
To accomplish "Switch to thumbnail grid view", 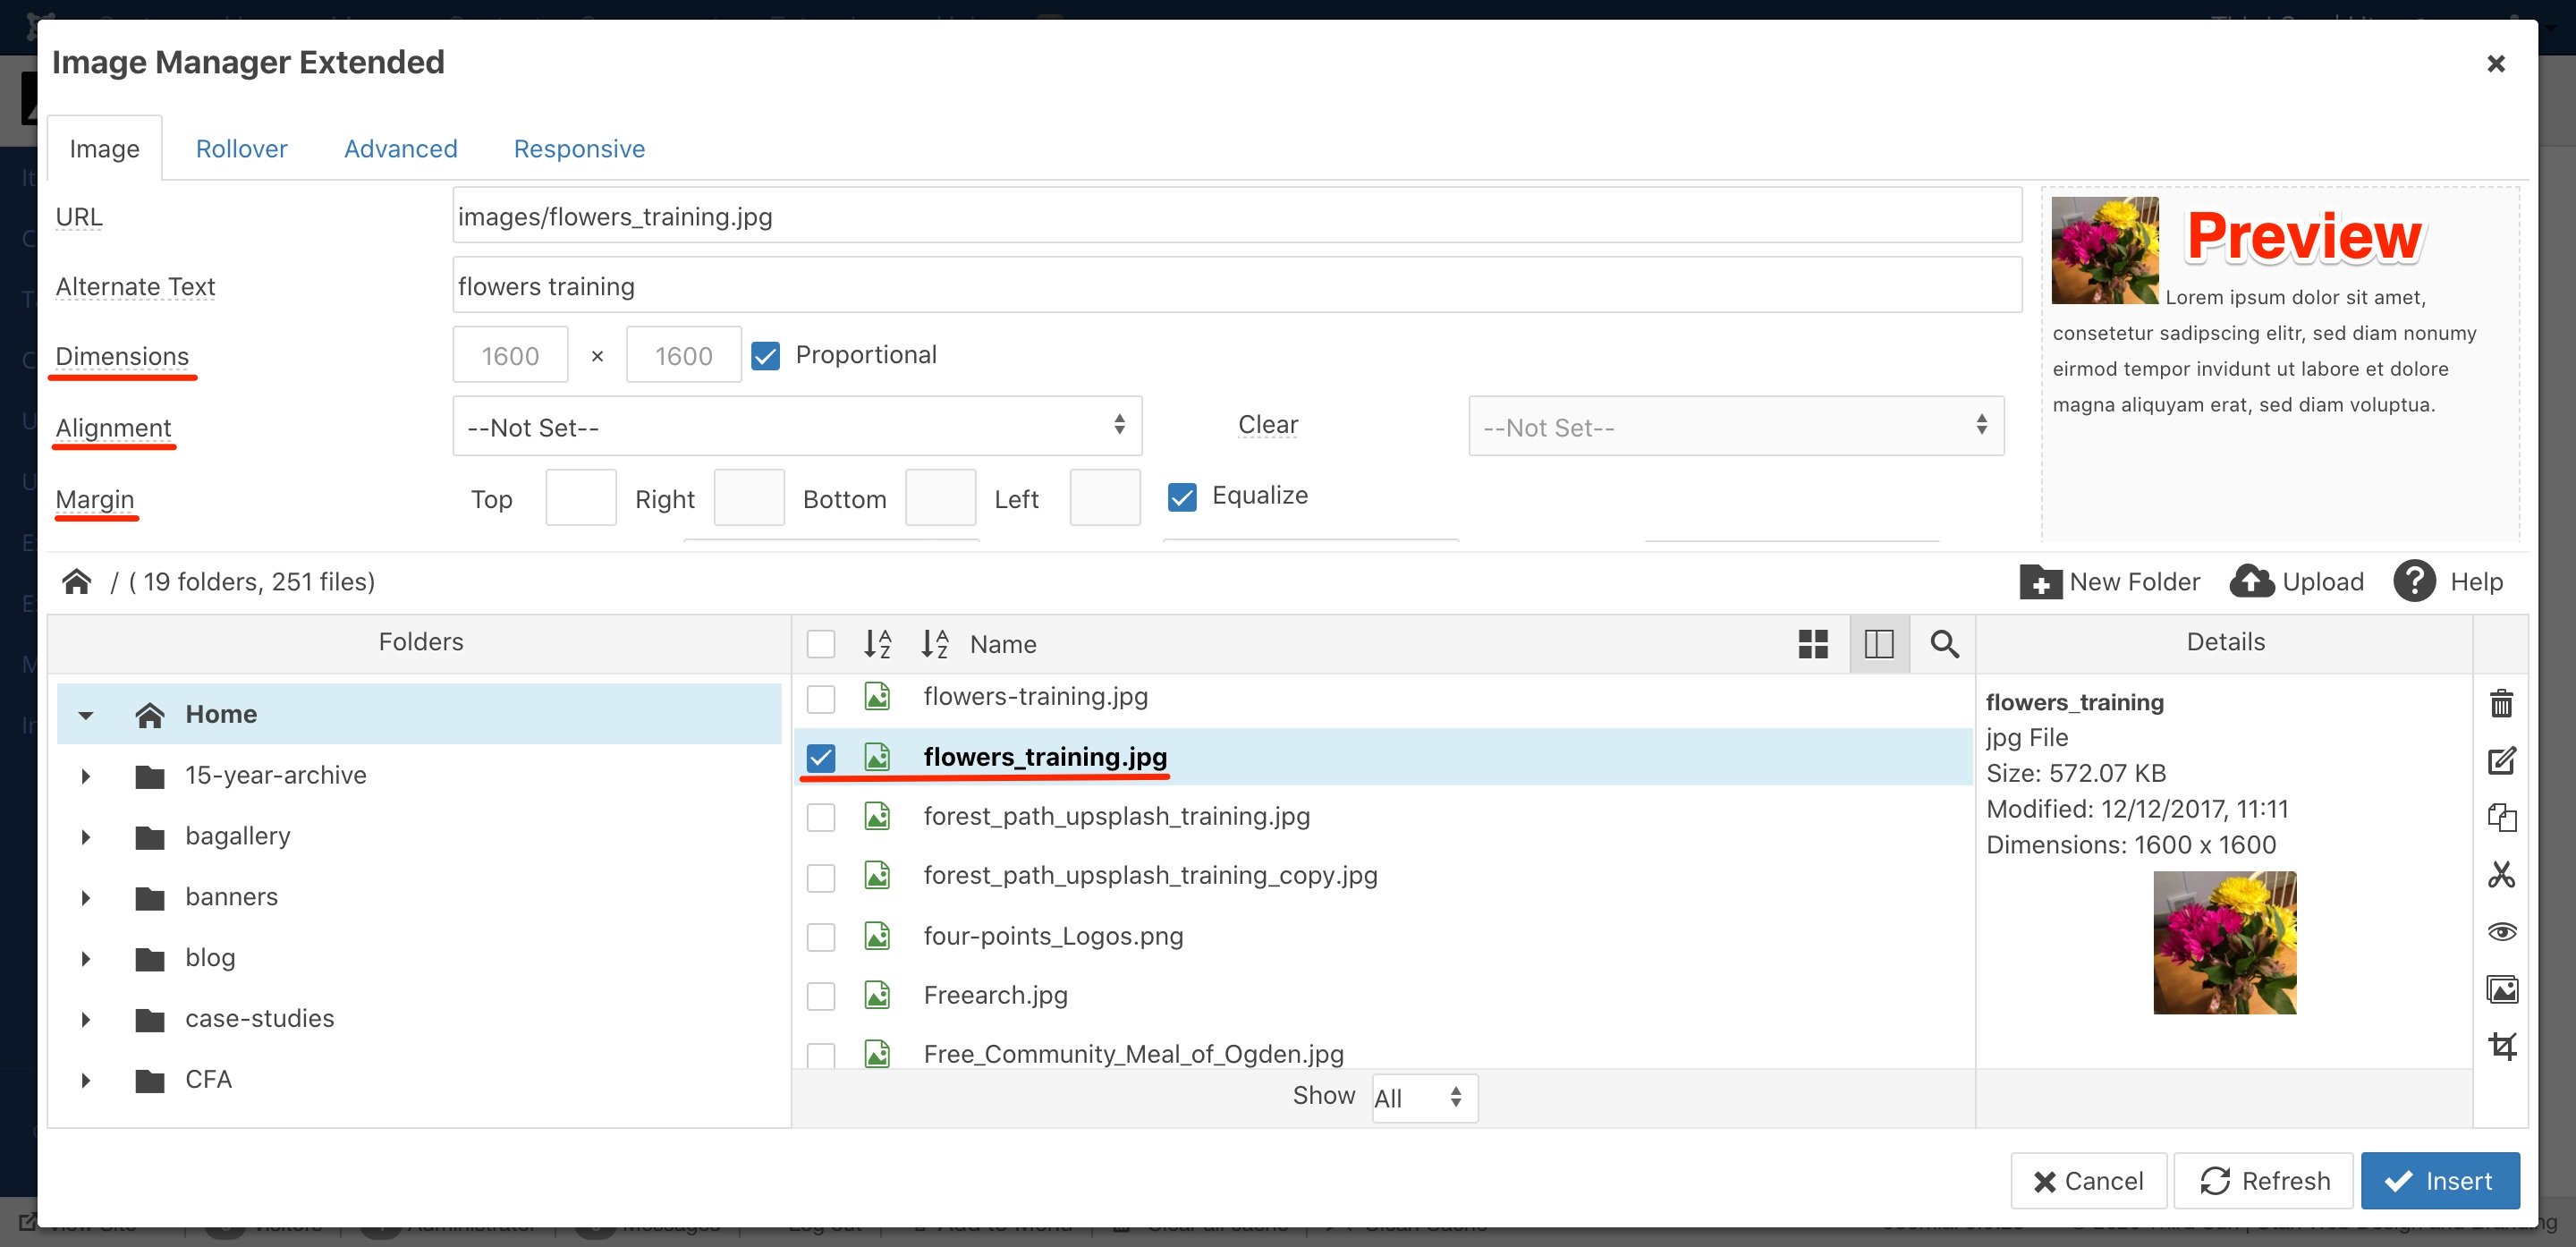I will pos(1812,643).
